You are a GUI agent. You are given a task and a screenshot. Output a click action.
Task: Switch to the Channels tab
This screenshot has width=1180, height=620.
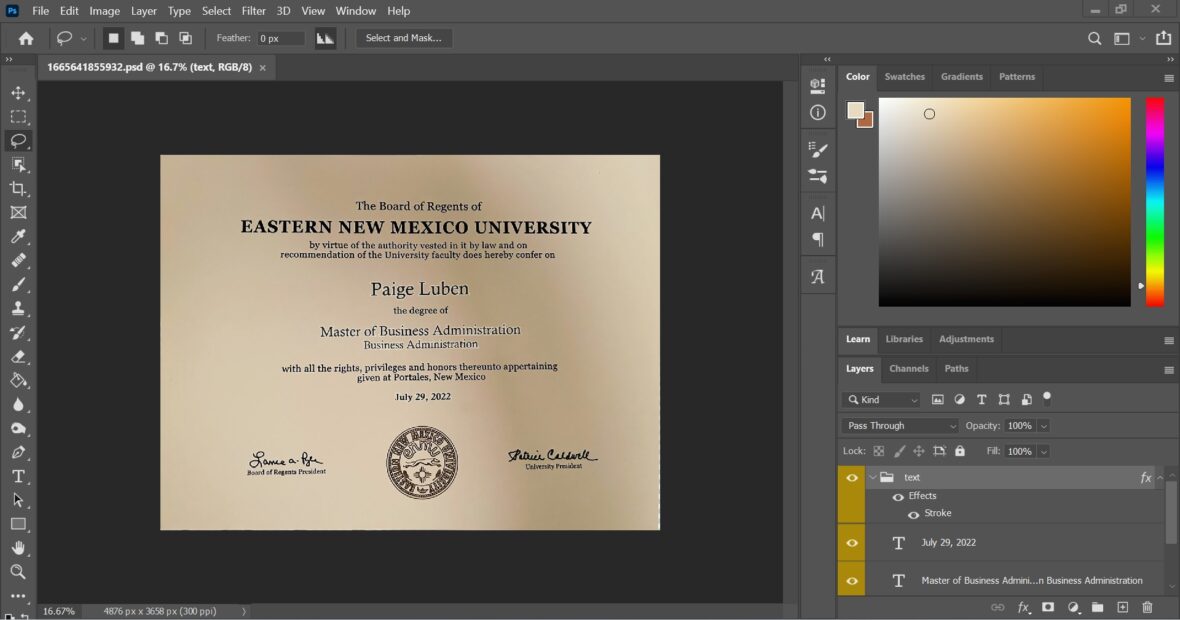[908, 369]
